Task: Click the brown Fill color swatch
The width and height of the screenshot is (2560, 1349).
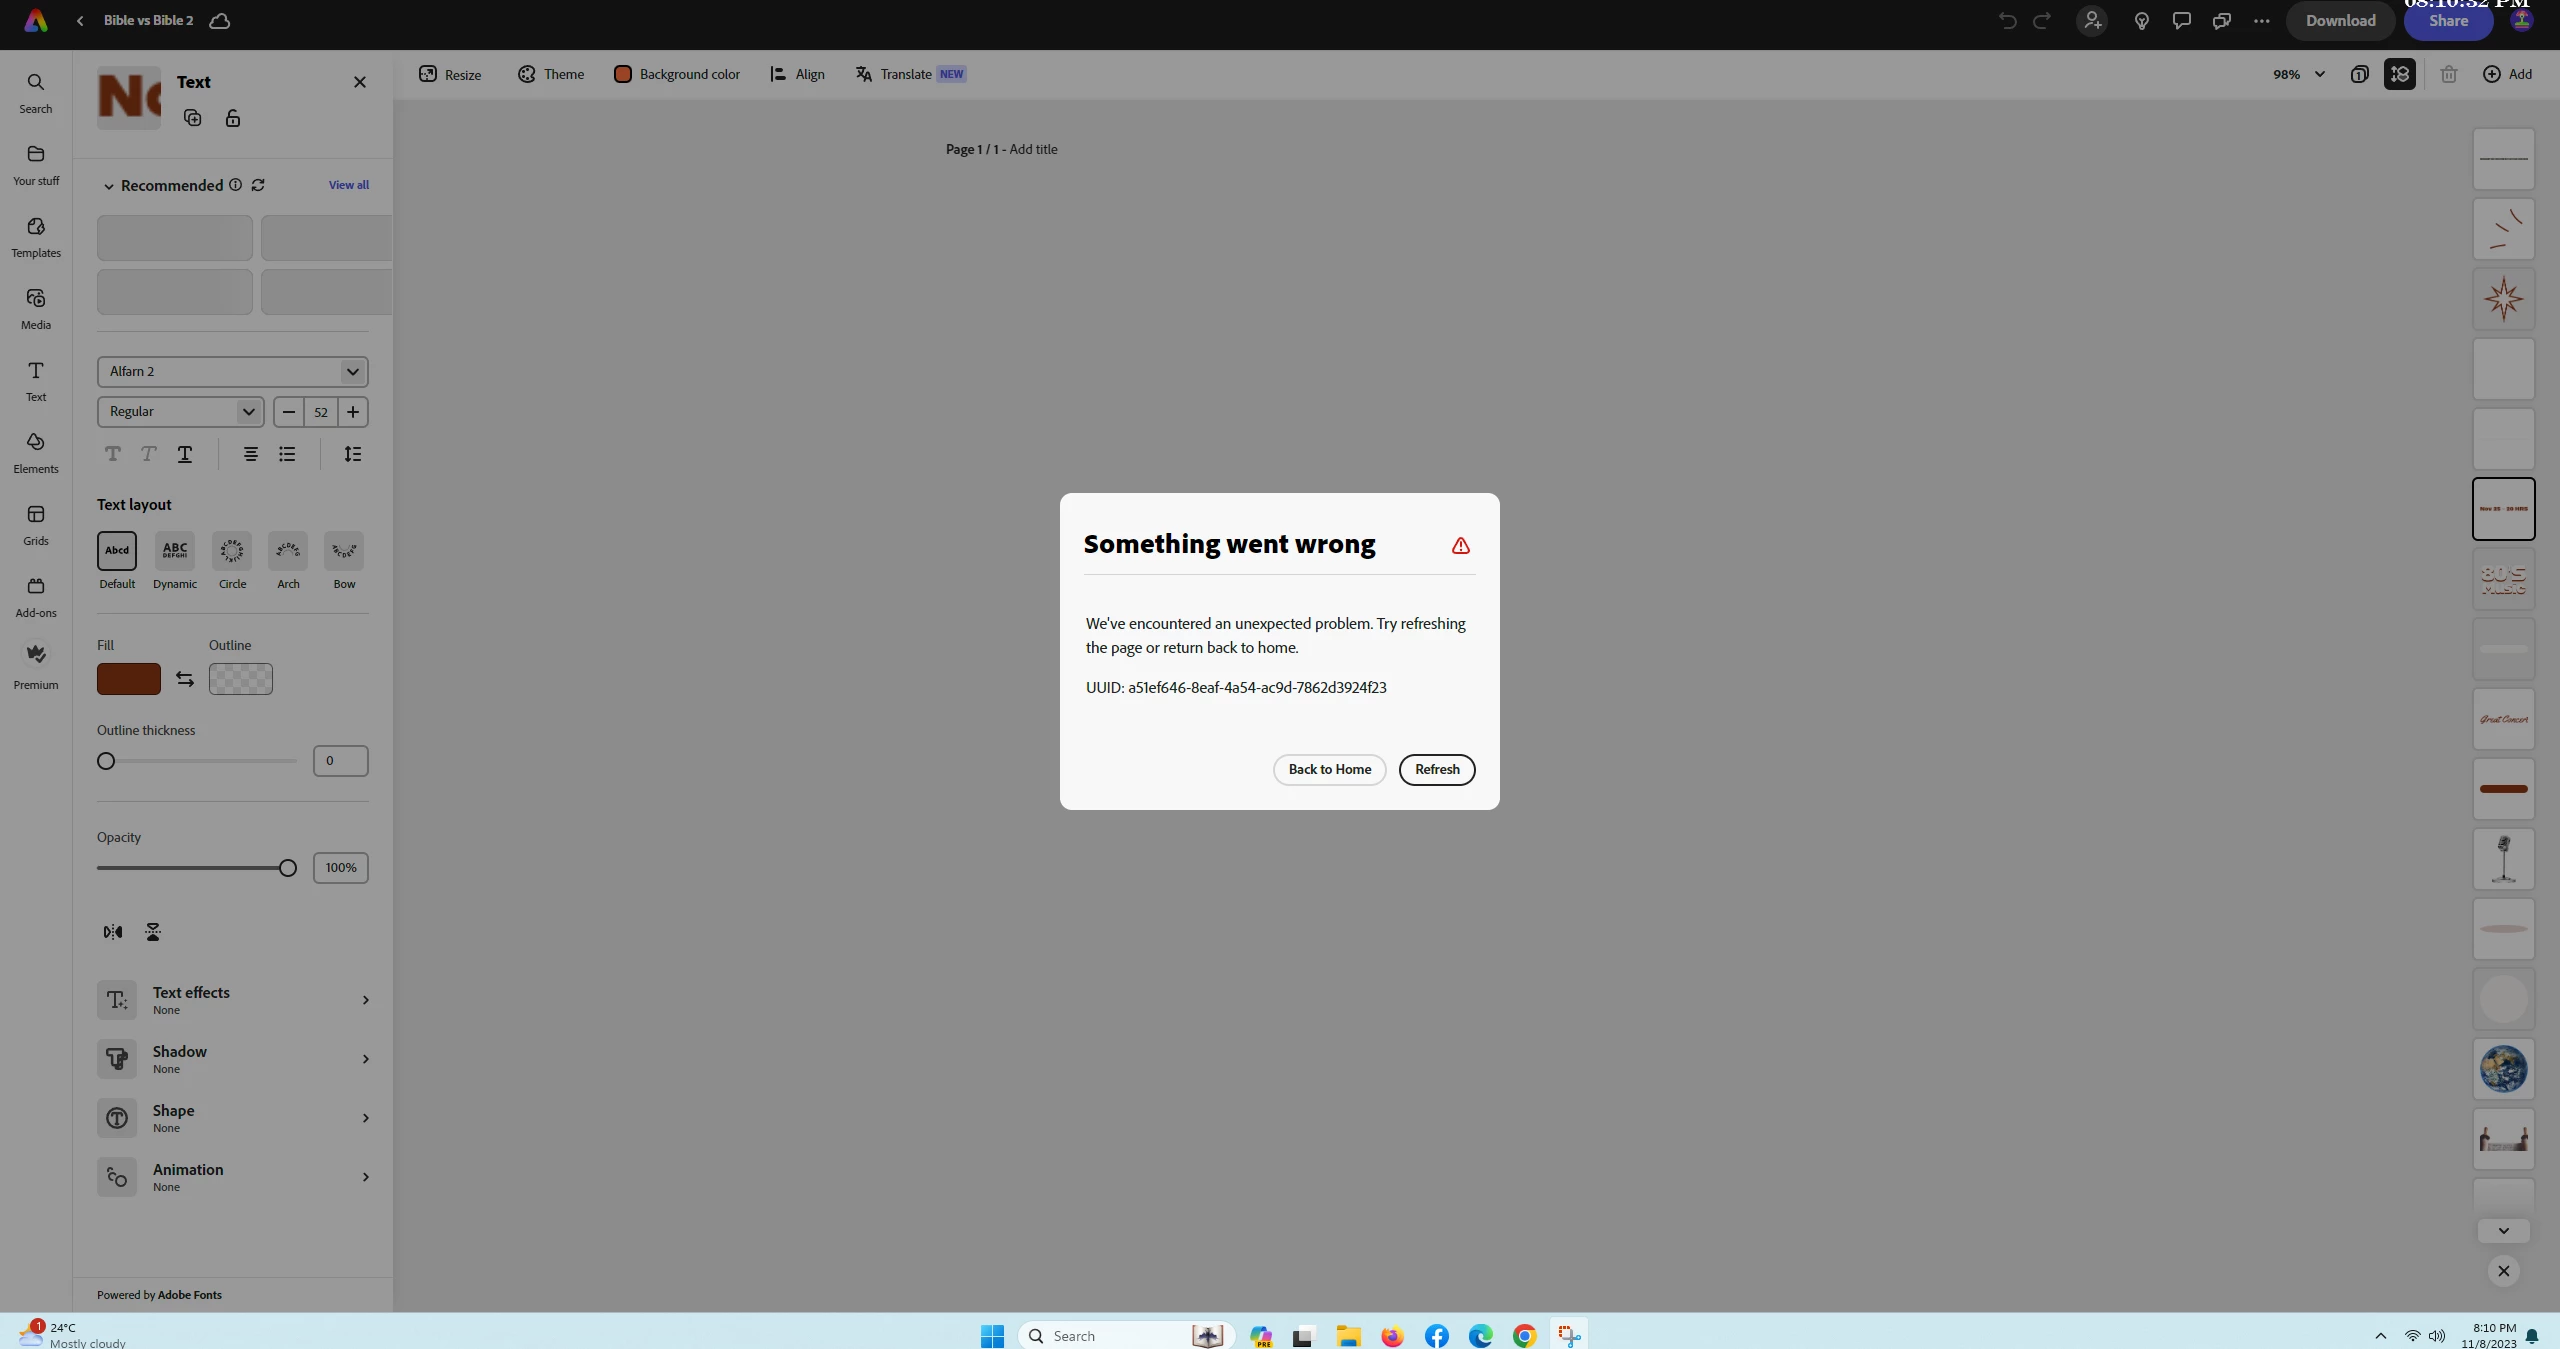Action: tap(129, 679)
